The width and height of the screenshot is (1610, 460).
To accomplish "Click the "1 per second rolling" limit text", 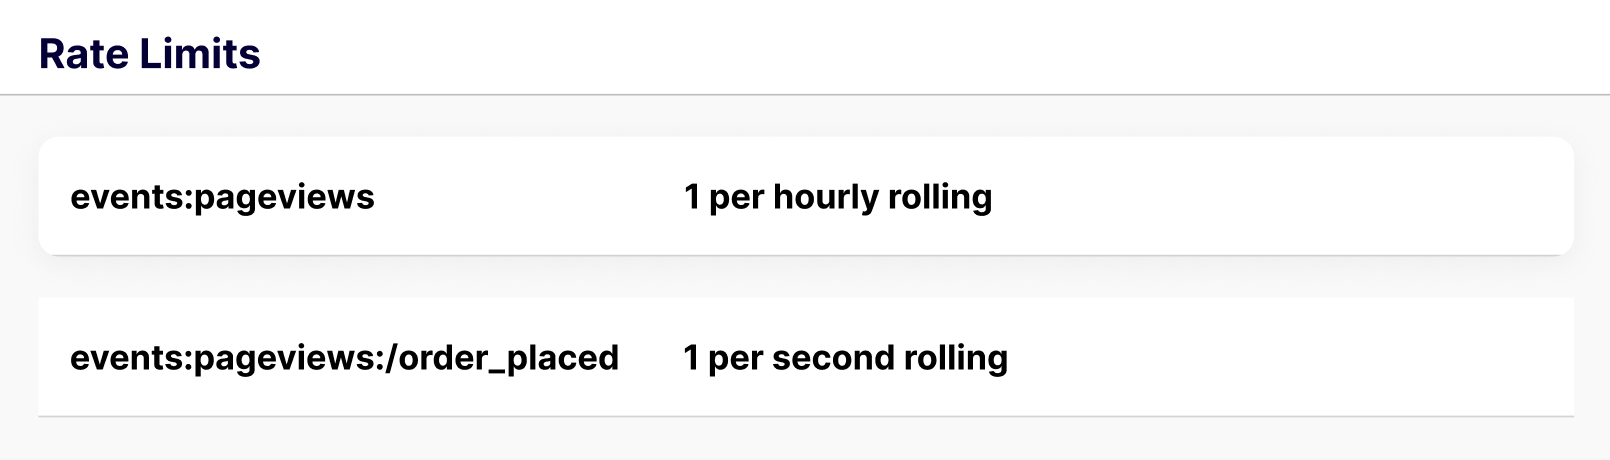I will pos(845,358).
